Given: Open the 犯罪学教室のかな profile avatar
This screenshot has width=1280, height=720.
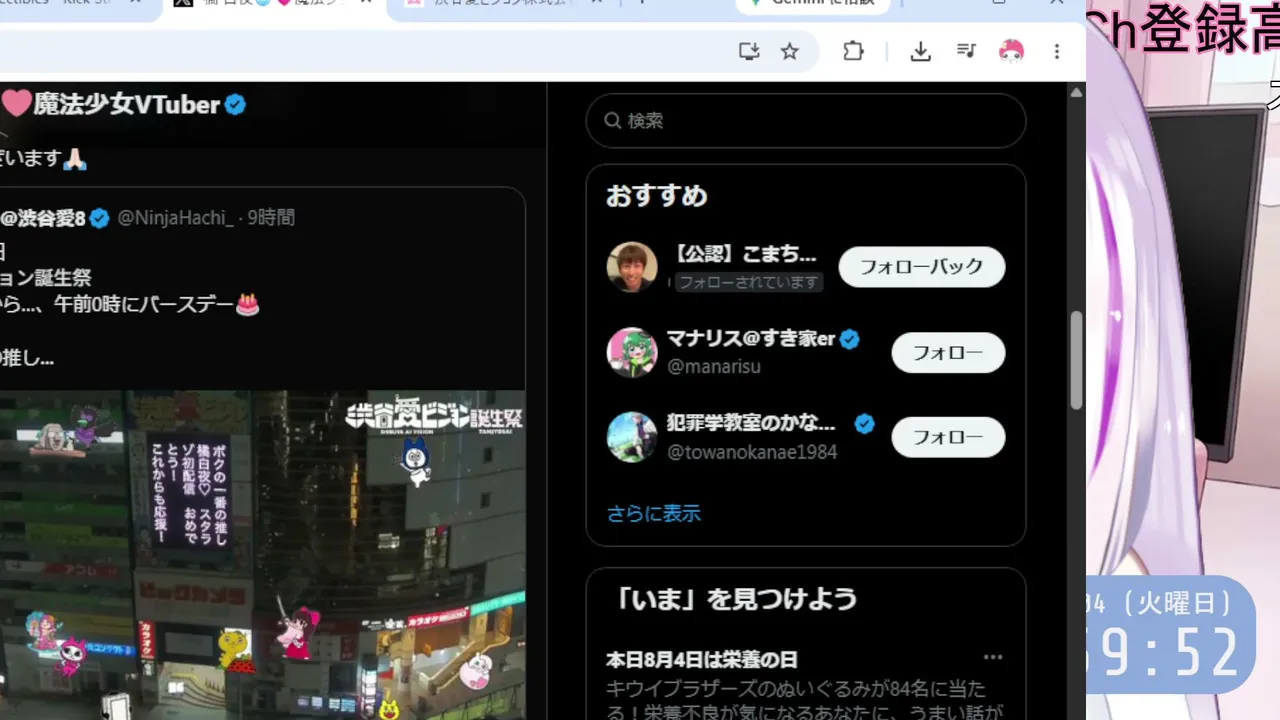Looking at the screenshot, I should coord(632,437).
